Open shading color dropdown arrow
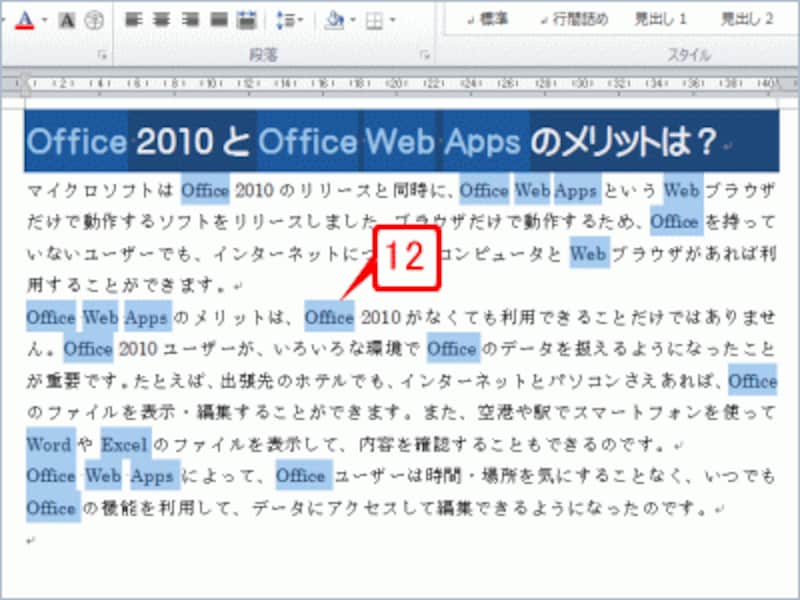This screenshot has width=800, height=600. 353,20
